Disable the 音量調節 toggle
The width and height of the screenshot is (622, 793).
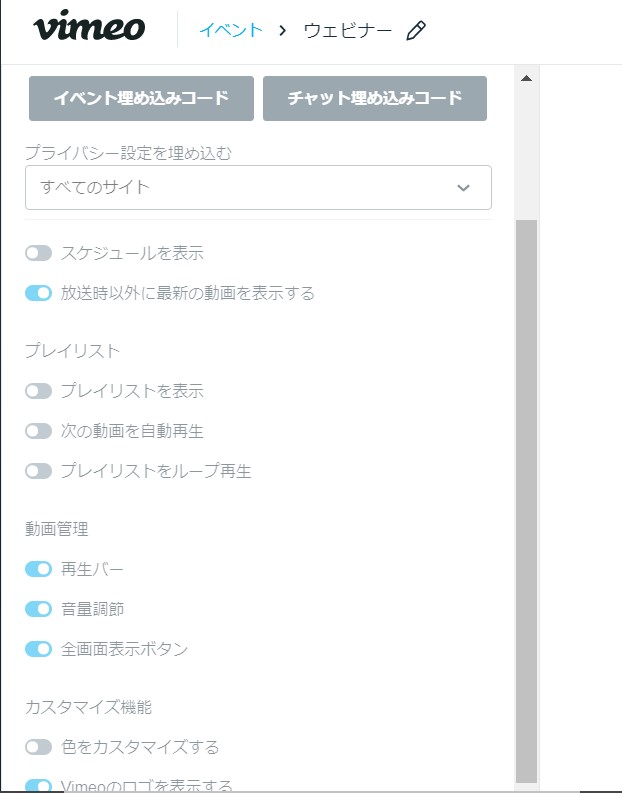tap(38, 609)
